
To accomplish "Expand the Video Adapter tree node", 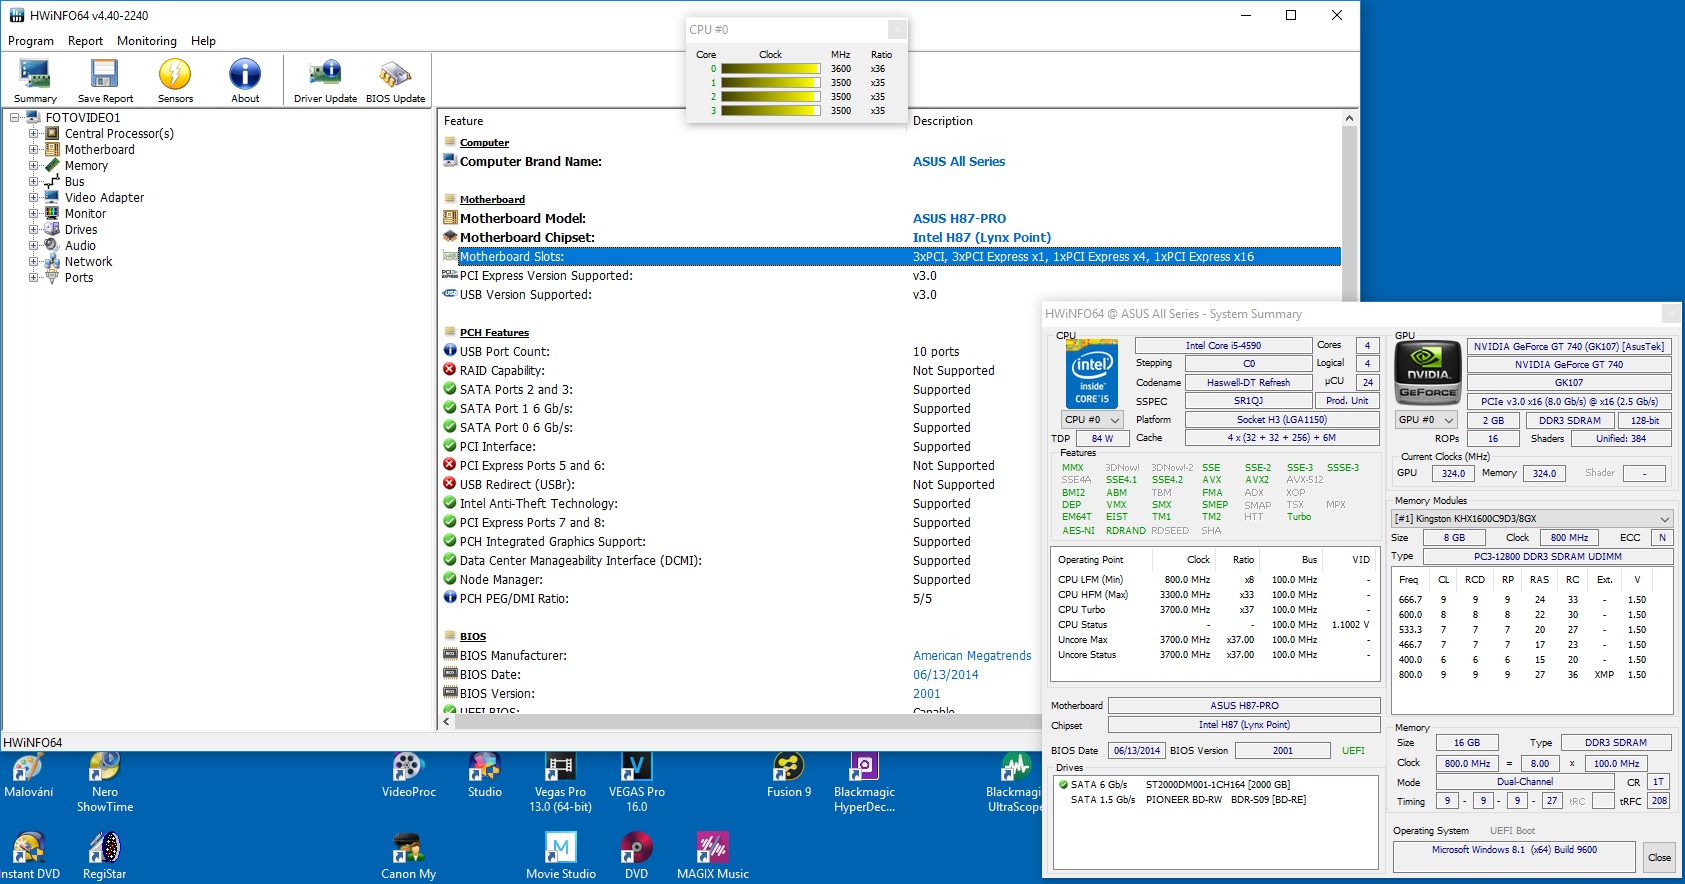I will click(34, 198).
